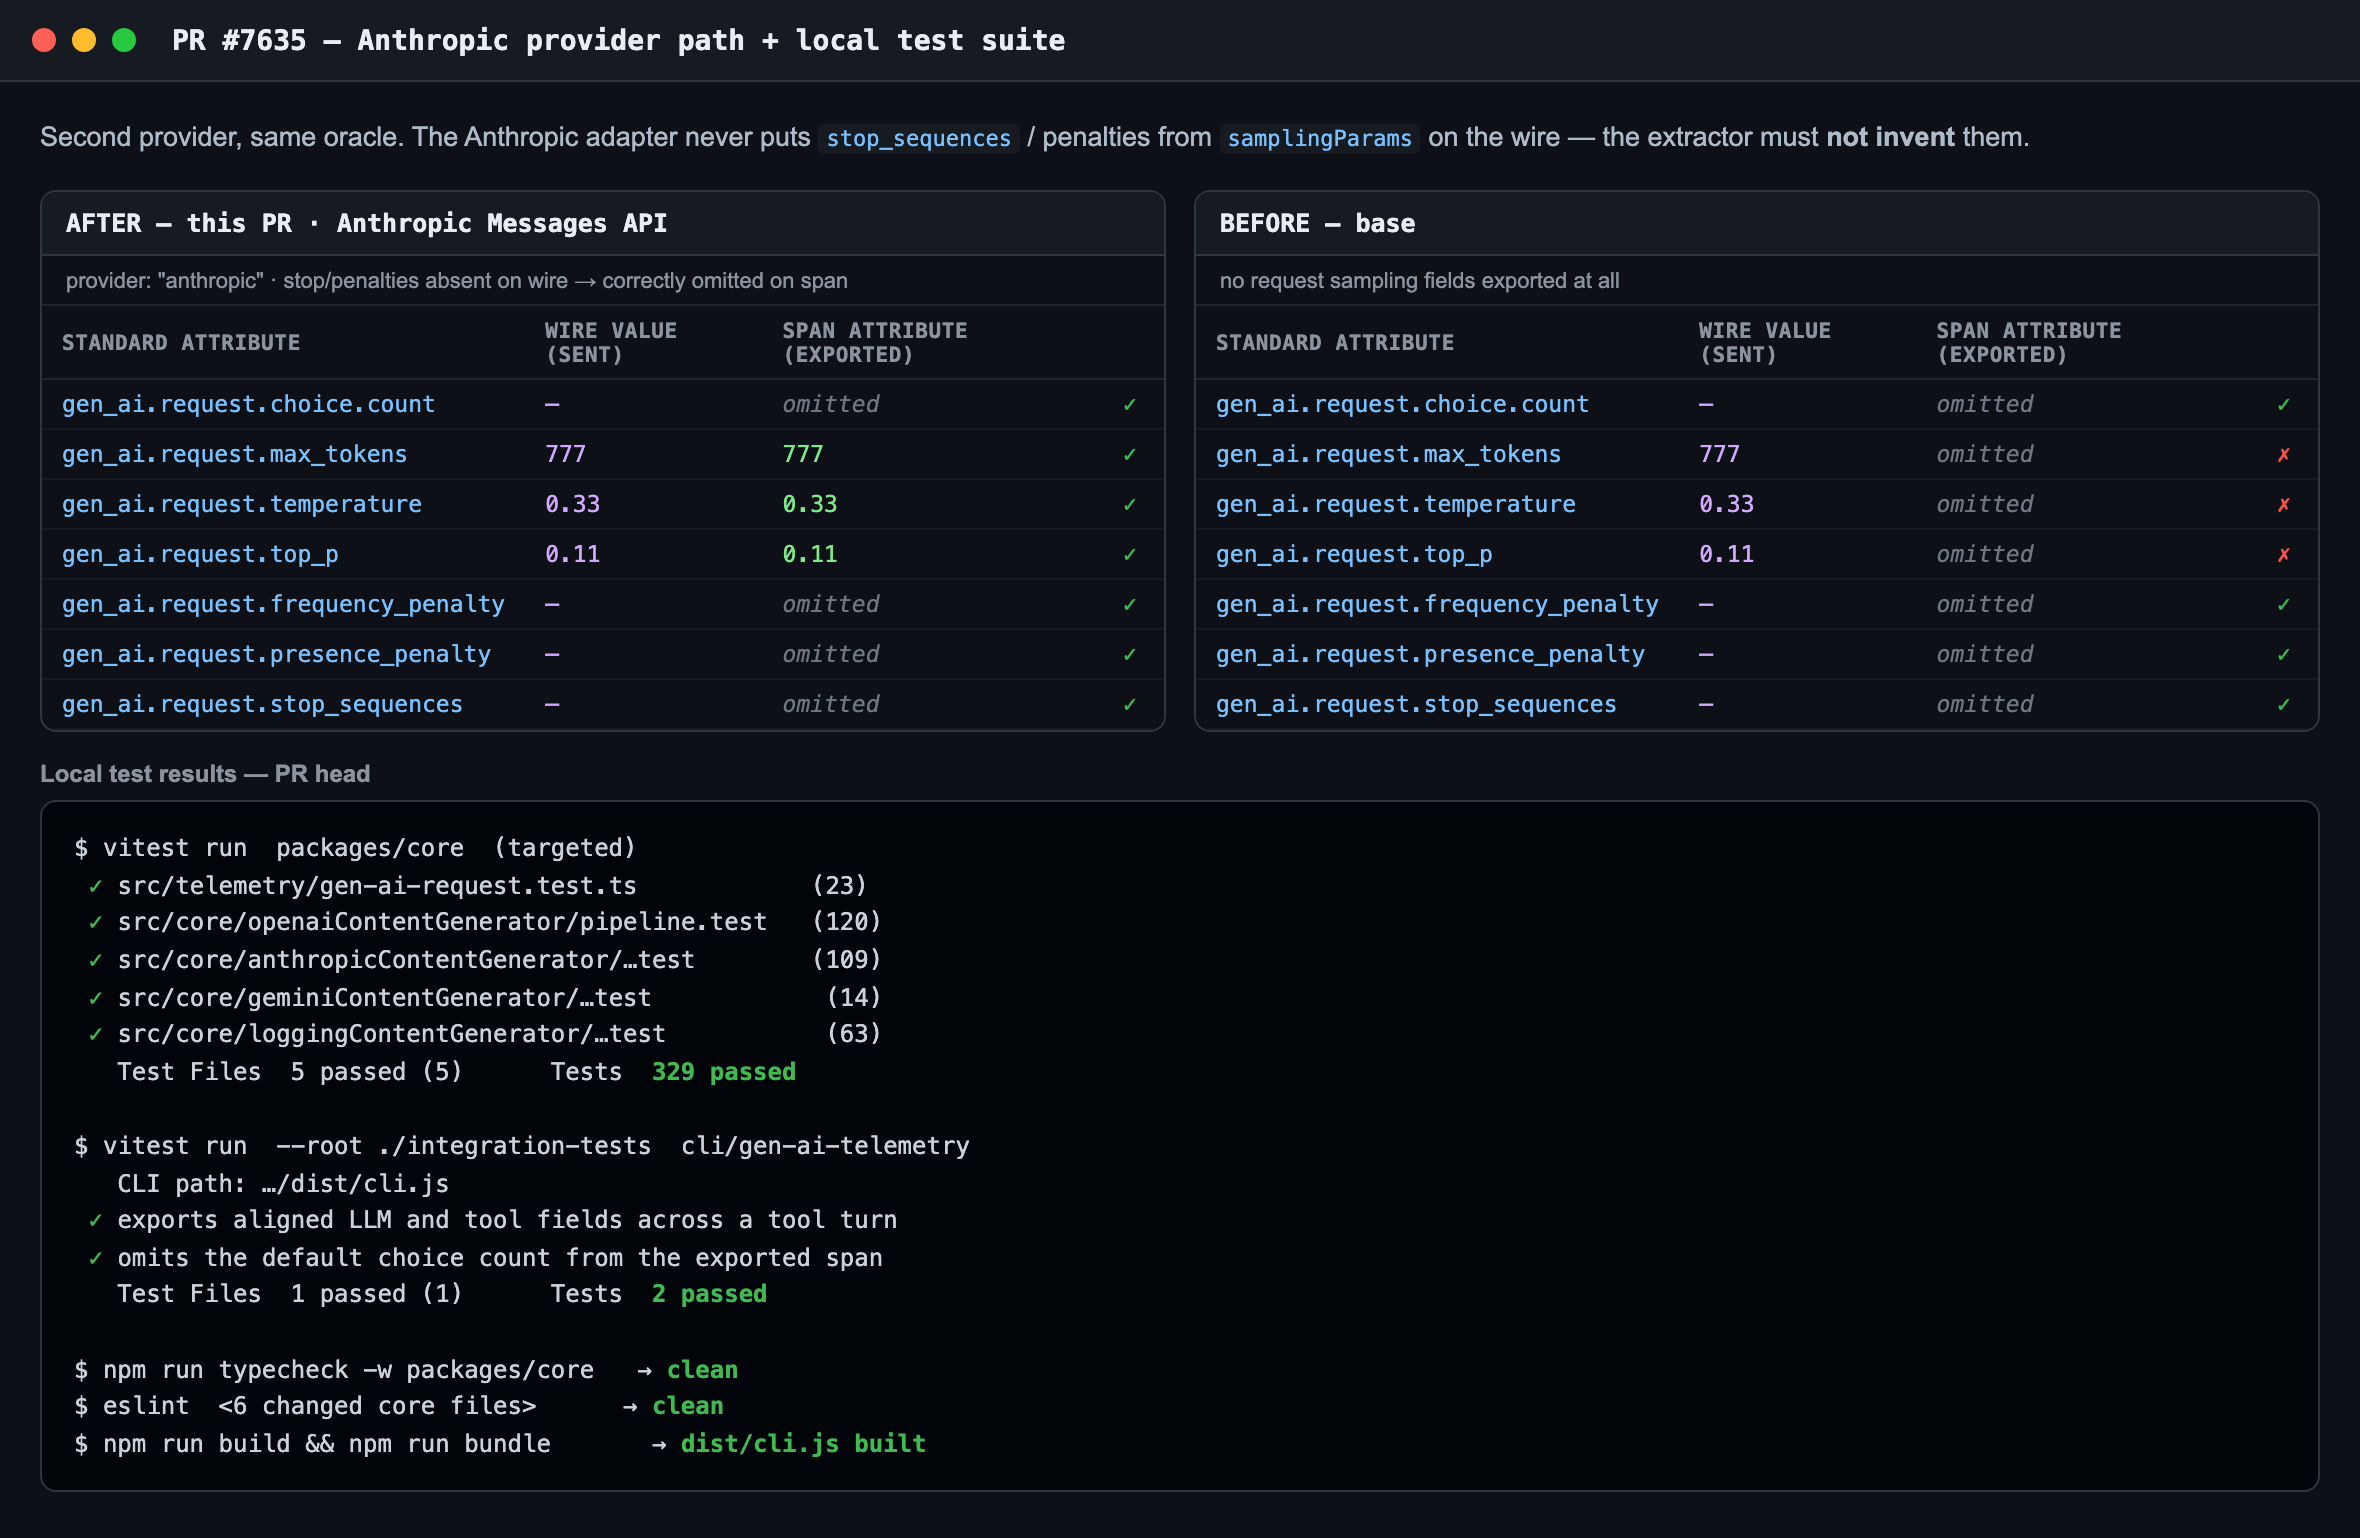Click the provider: "anthropic" subtitle line
This screenshot has width=2360, height=1538.
tap(456, 281)
